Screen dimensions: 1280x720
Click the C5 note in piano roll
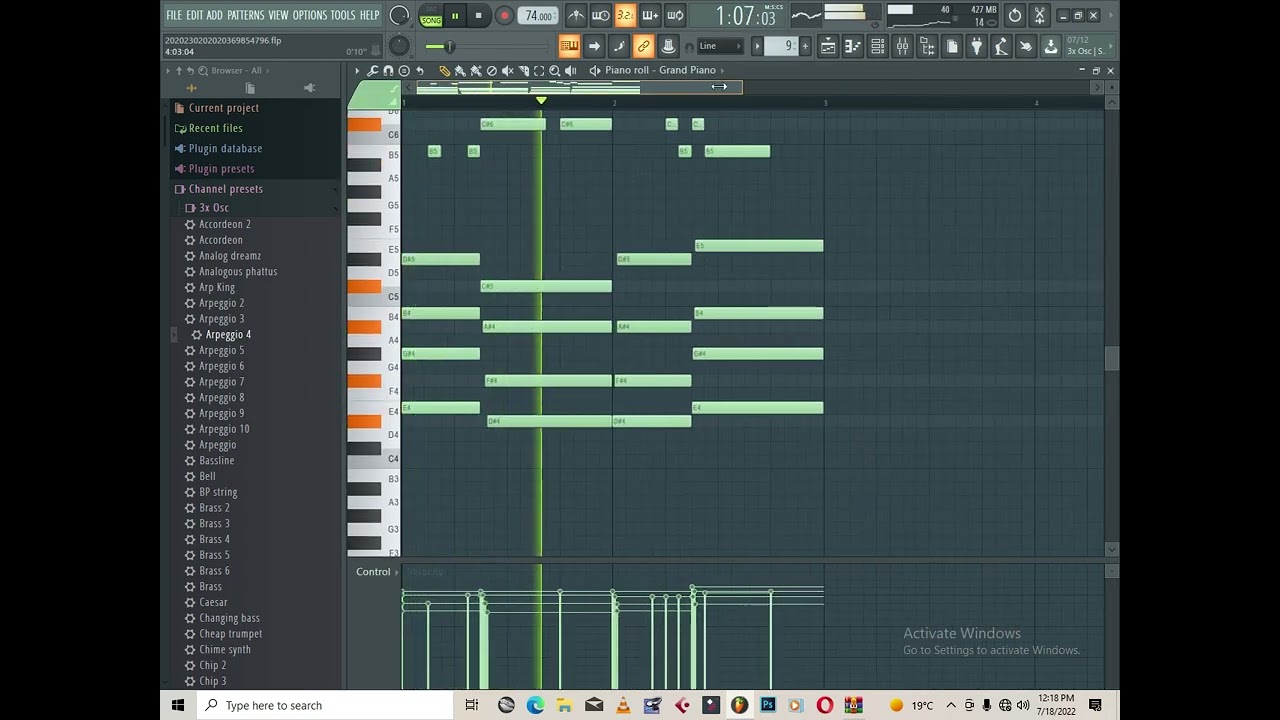(x=546, y=287)
